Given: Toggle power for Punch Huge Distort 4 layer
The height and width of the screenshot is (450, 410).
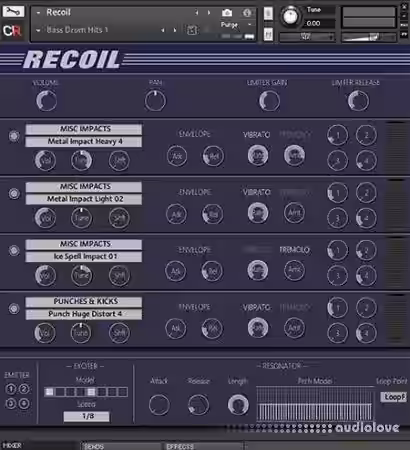Looking at the screenshot, I should [14, 308].
